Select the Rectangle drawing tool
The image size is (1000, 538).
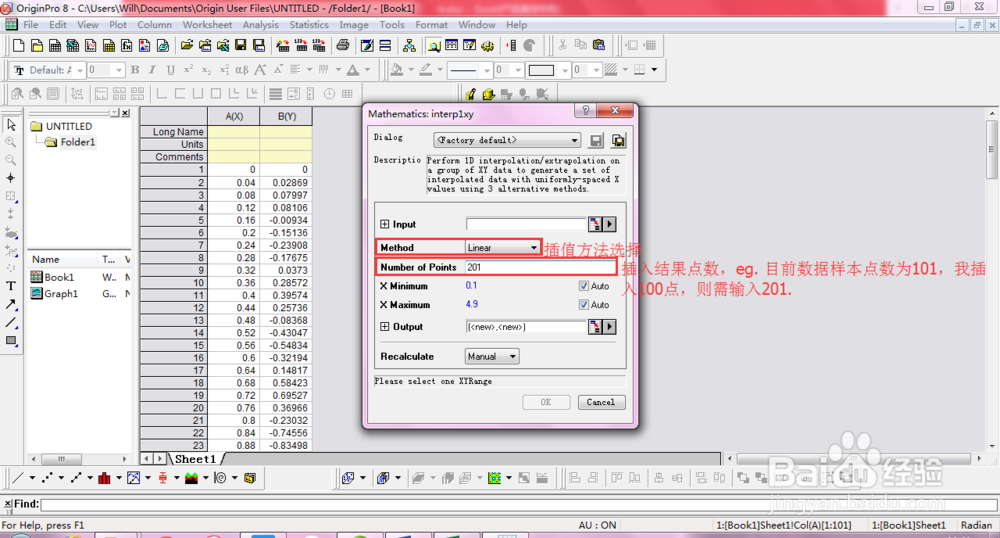click(11, 340)
